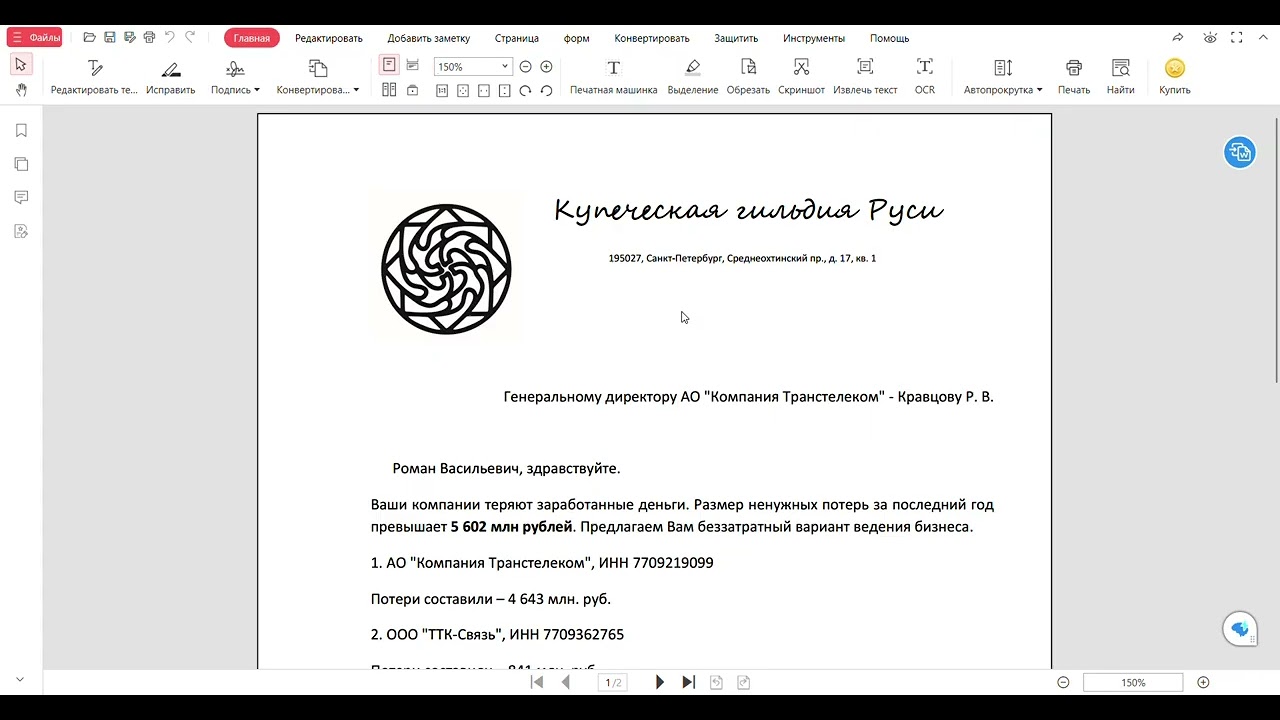Save the document with the floppy icon
Viewport: 1280px width, 720px height.
coord(110,38)
